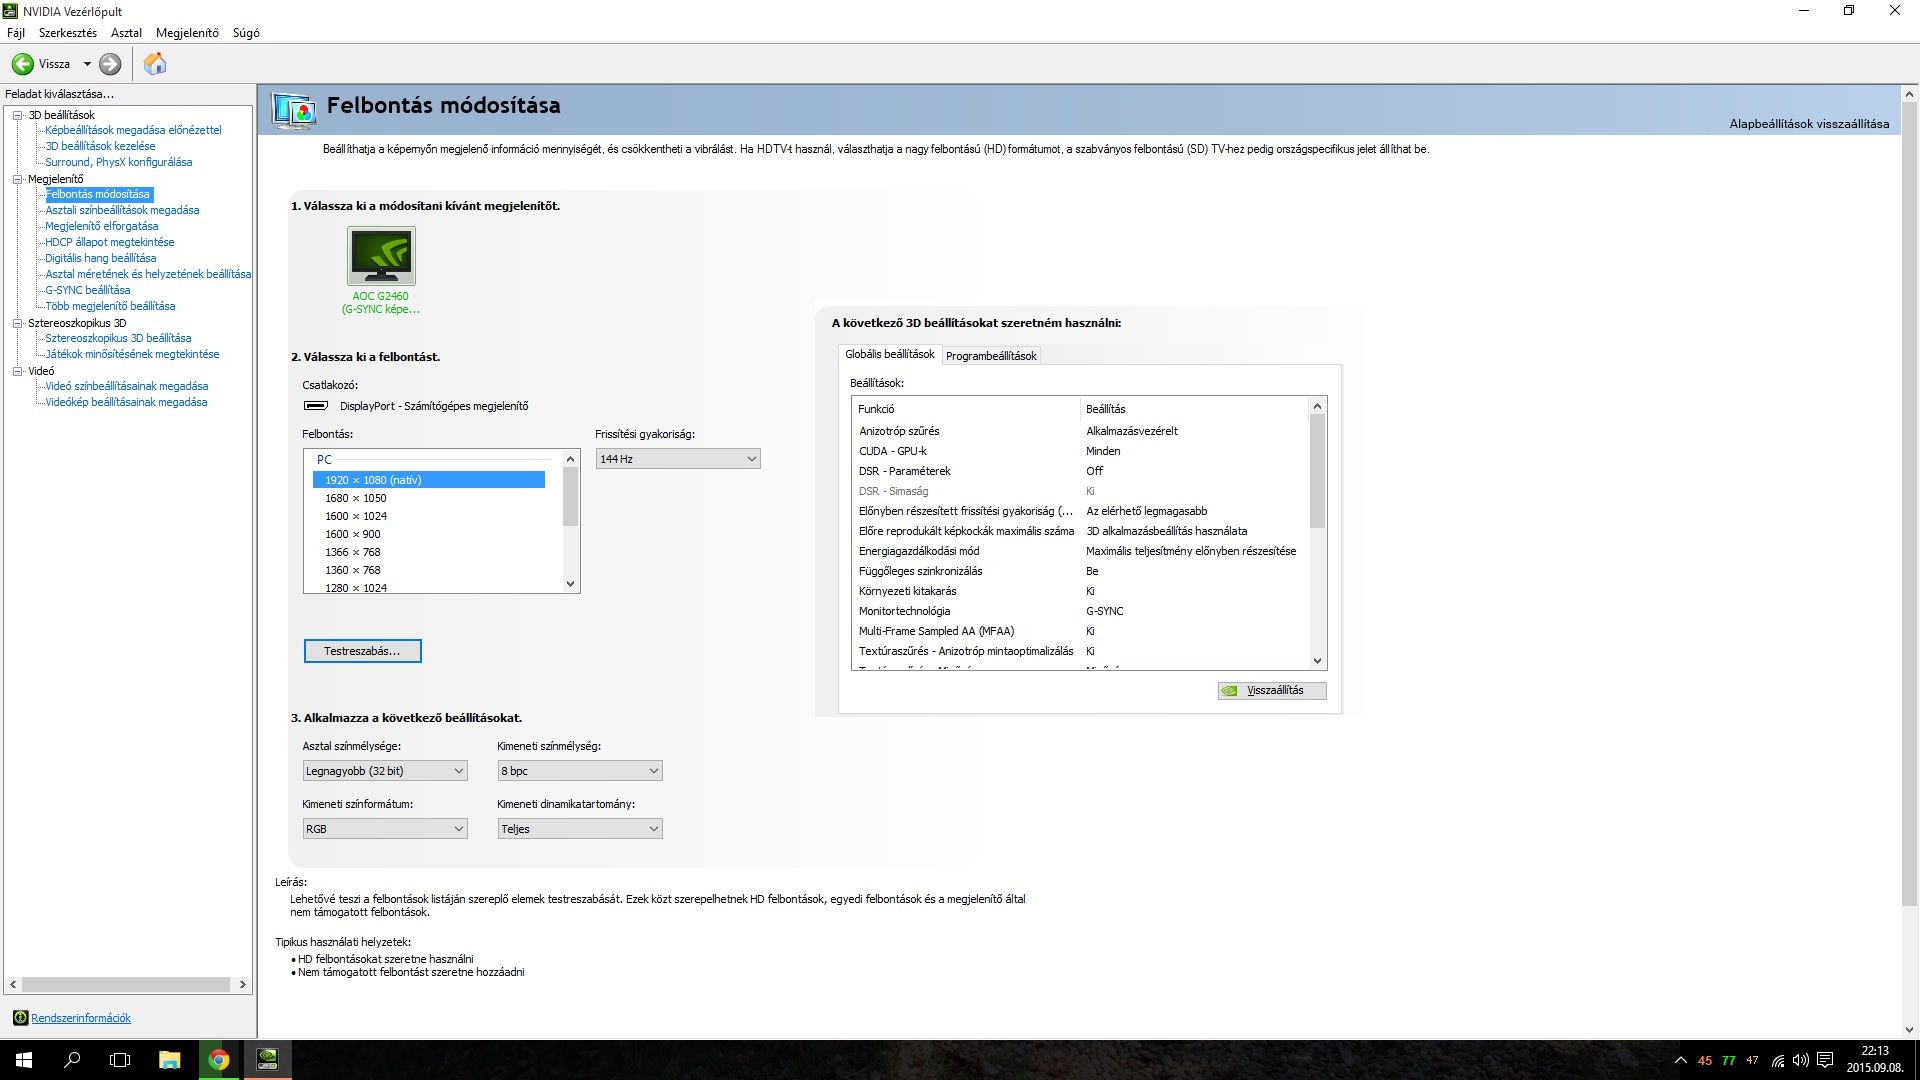Select Anizotróp szűrés setting row
The width and height of the screenshot is (1920, 1080).
click(1080, 431)
